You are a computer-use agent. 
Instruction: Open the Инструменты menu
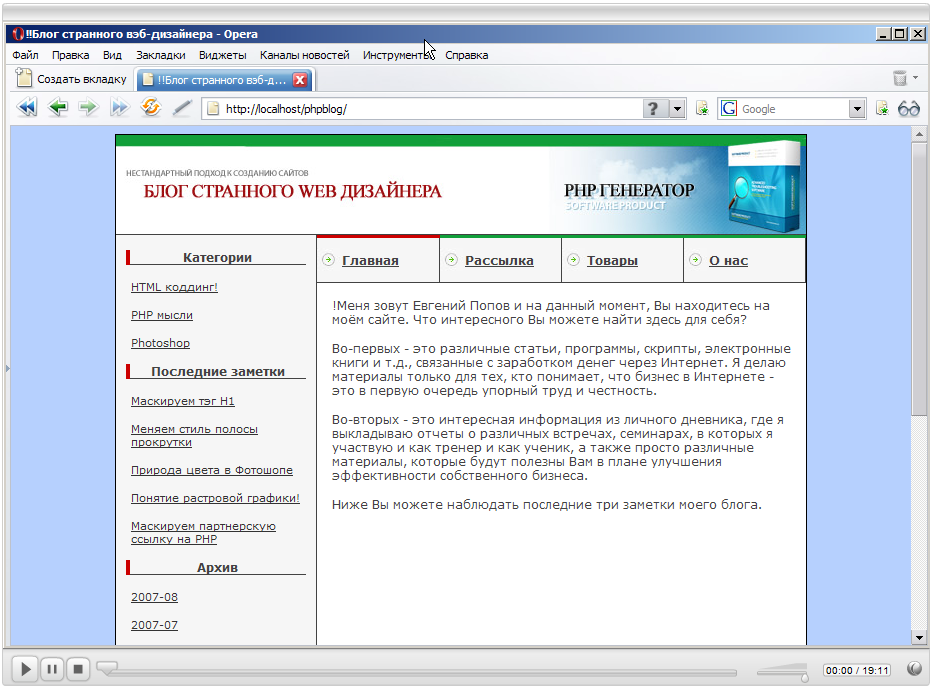pyautogui.click(x=397, y=55)
